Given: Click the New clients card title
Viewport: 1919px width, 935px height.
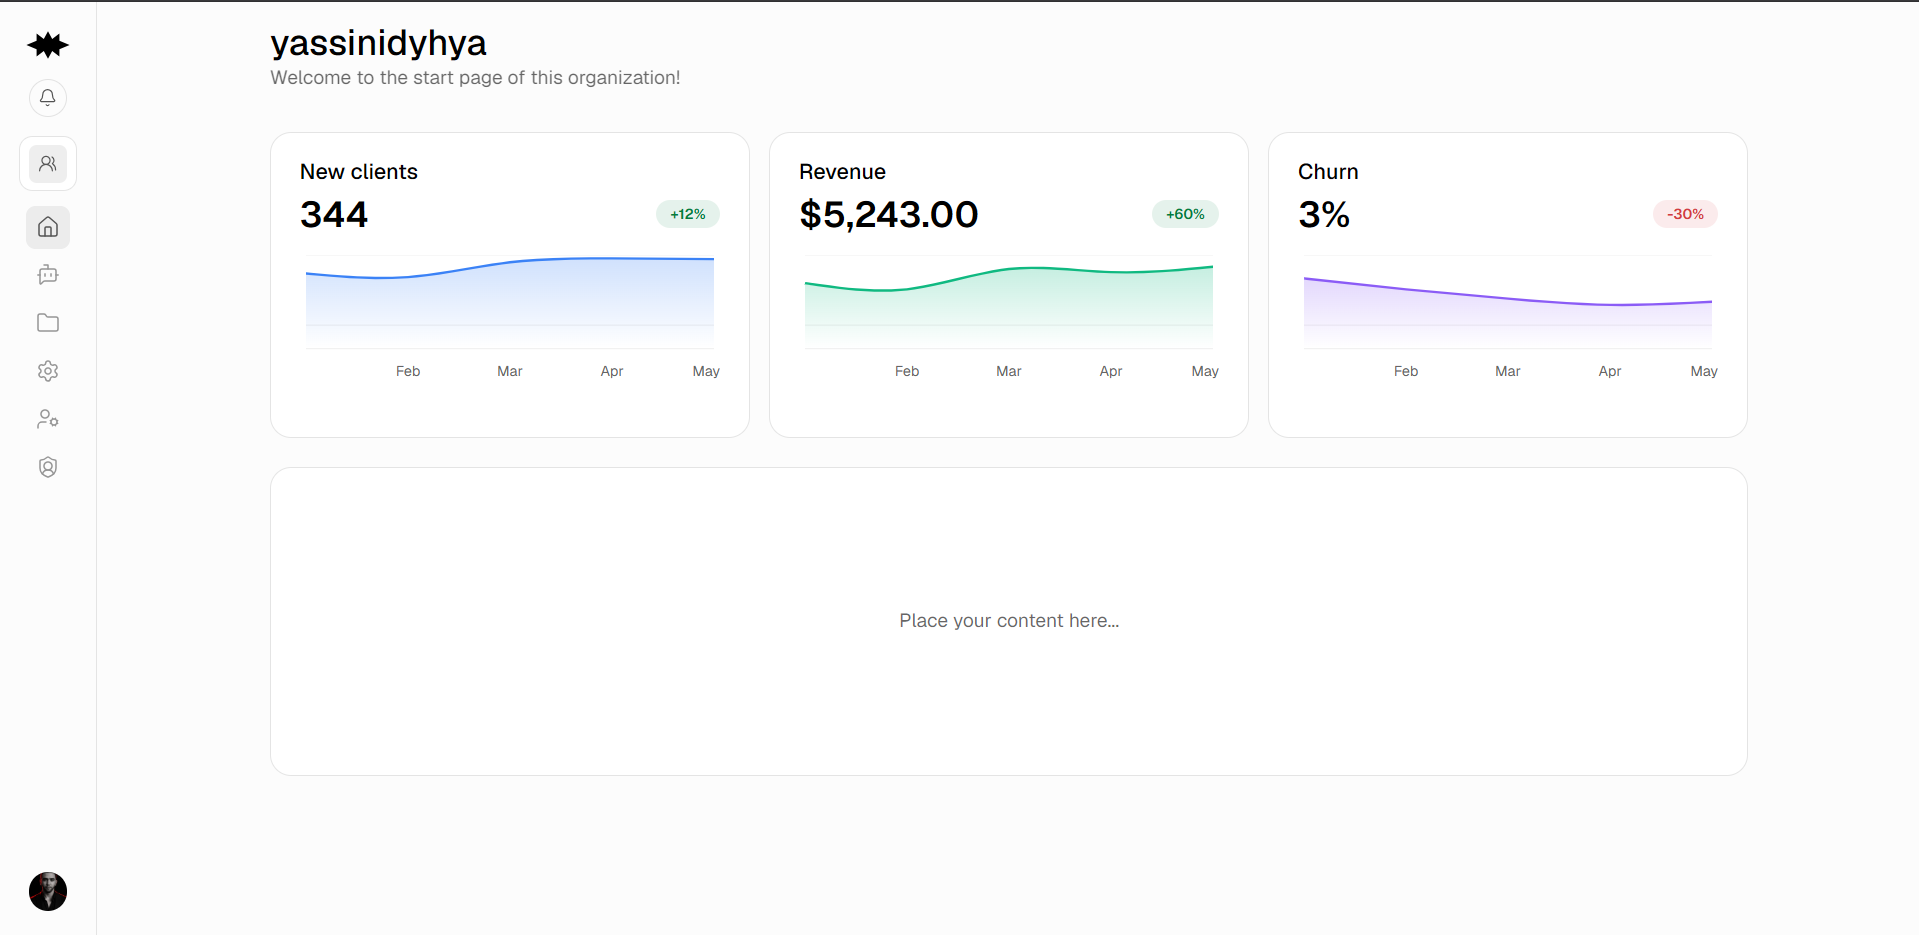Looking at the screenshot, I should pos(359,172).
